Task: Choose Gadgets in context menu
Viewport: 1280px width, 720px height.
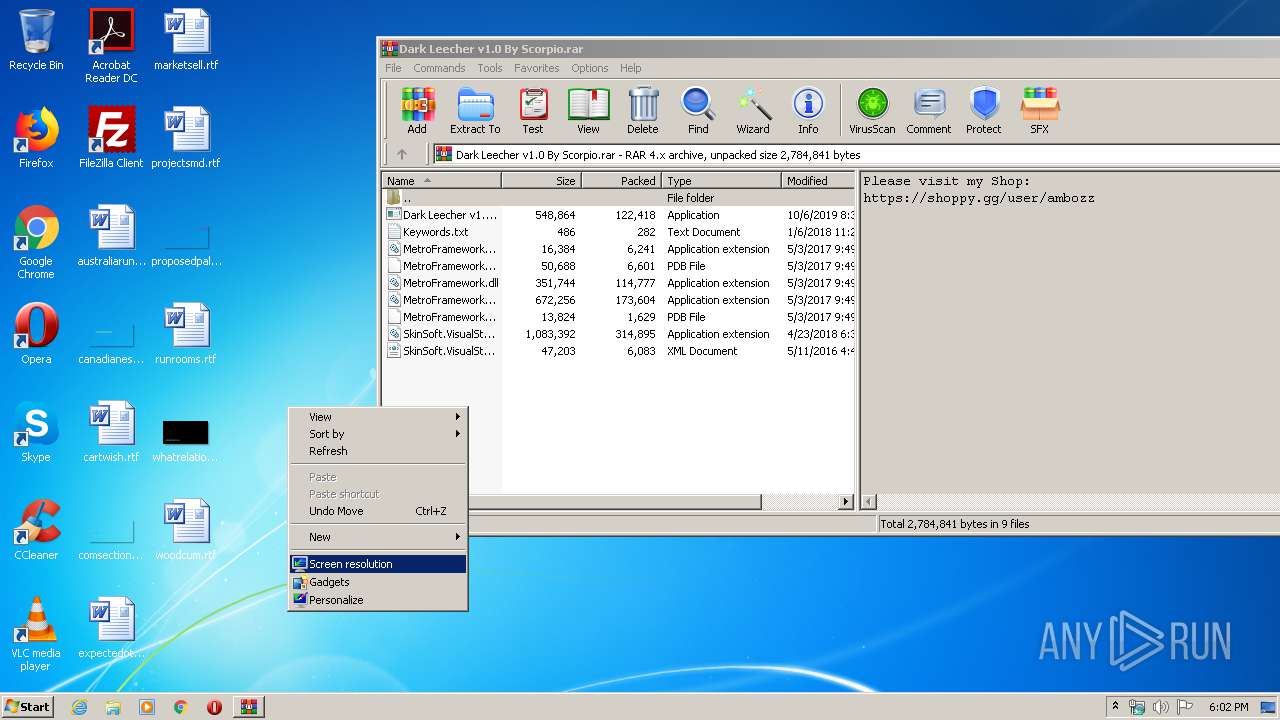Action: [x=378, y=582]
